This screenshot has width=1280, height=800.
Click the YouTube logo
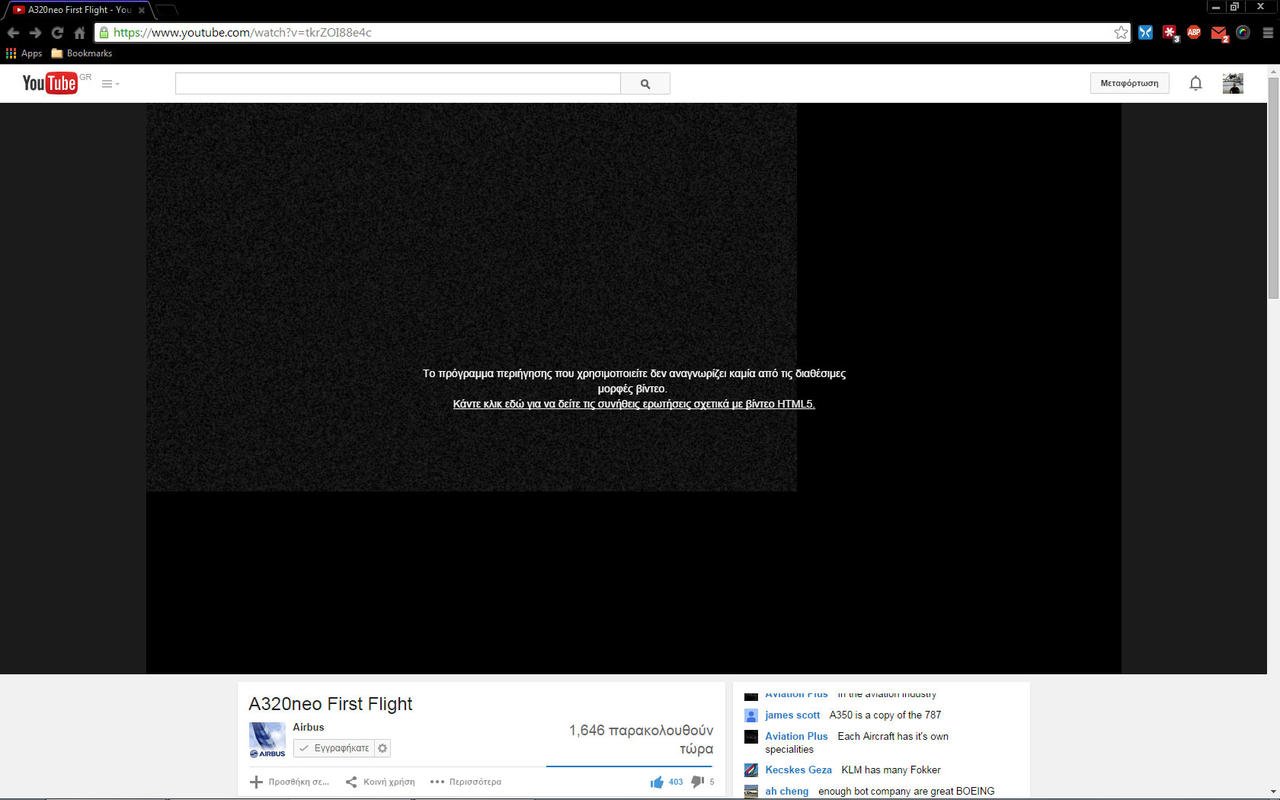point(50,83)
